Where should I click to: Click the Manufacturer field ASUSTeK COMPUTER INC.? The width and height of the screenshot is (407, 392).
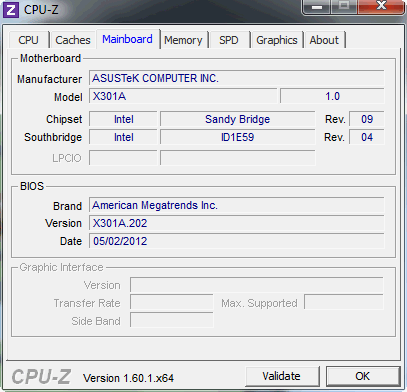(237, 78)
